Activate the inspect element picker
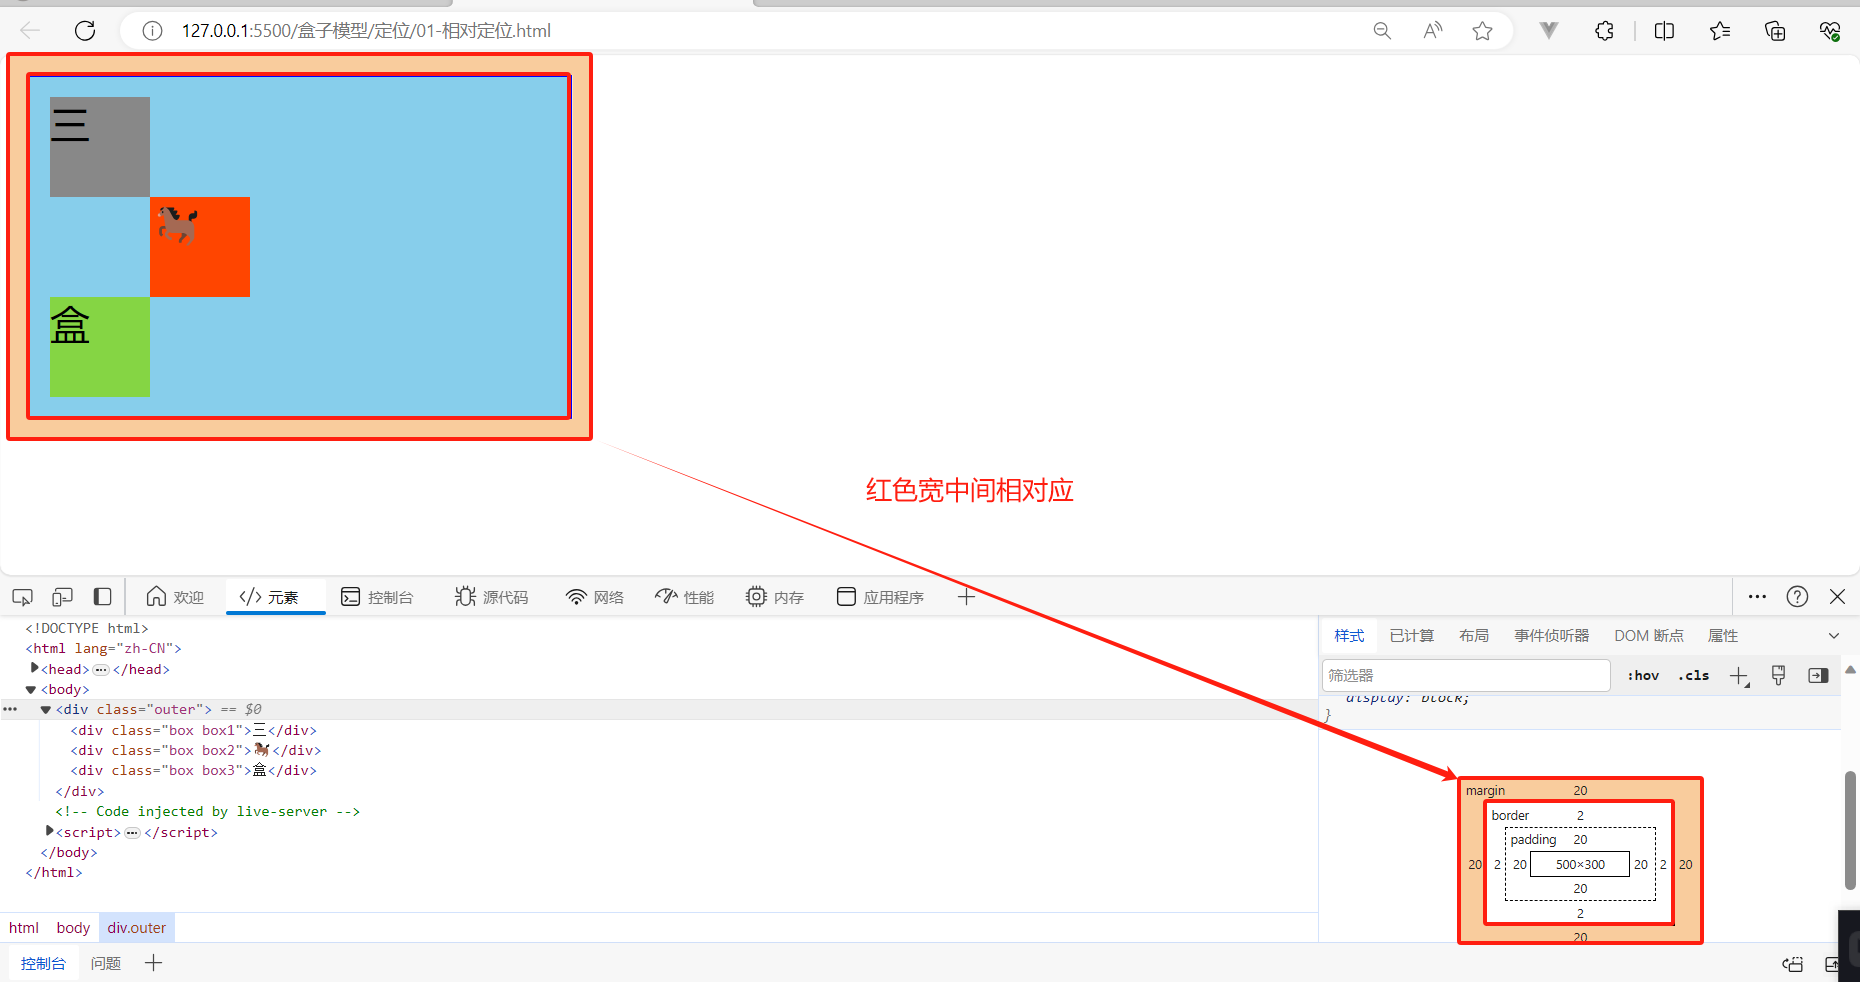The image size is (1860, 982). click(x=22, y=597)
